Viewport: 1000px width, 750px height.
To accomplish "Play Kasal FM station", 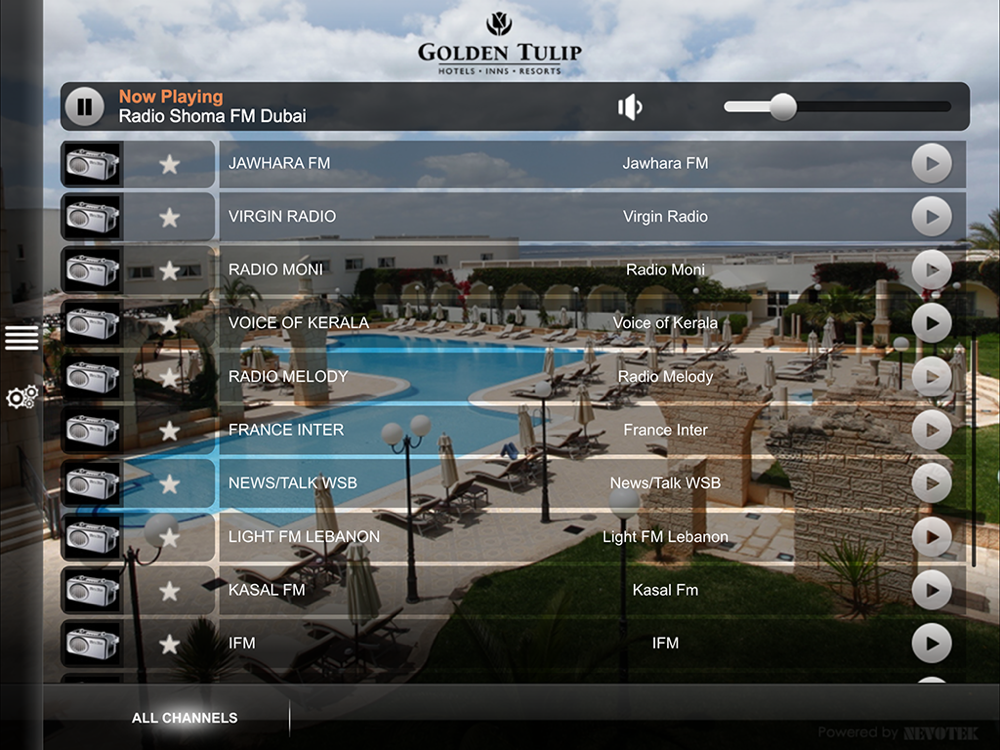I will pos(932,591).
